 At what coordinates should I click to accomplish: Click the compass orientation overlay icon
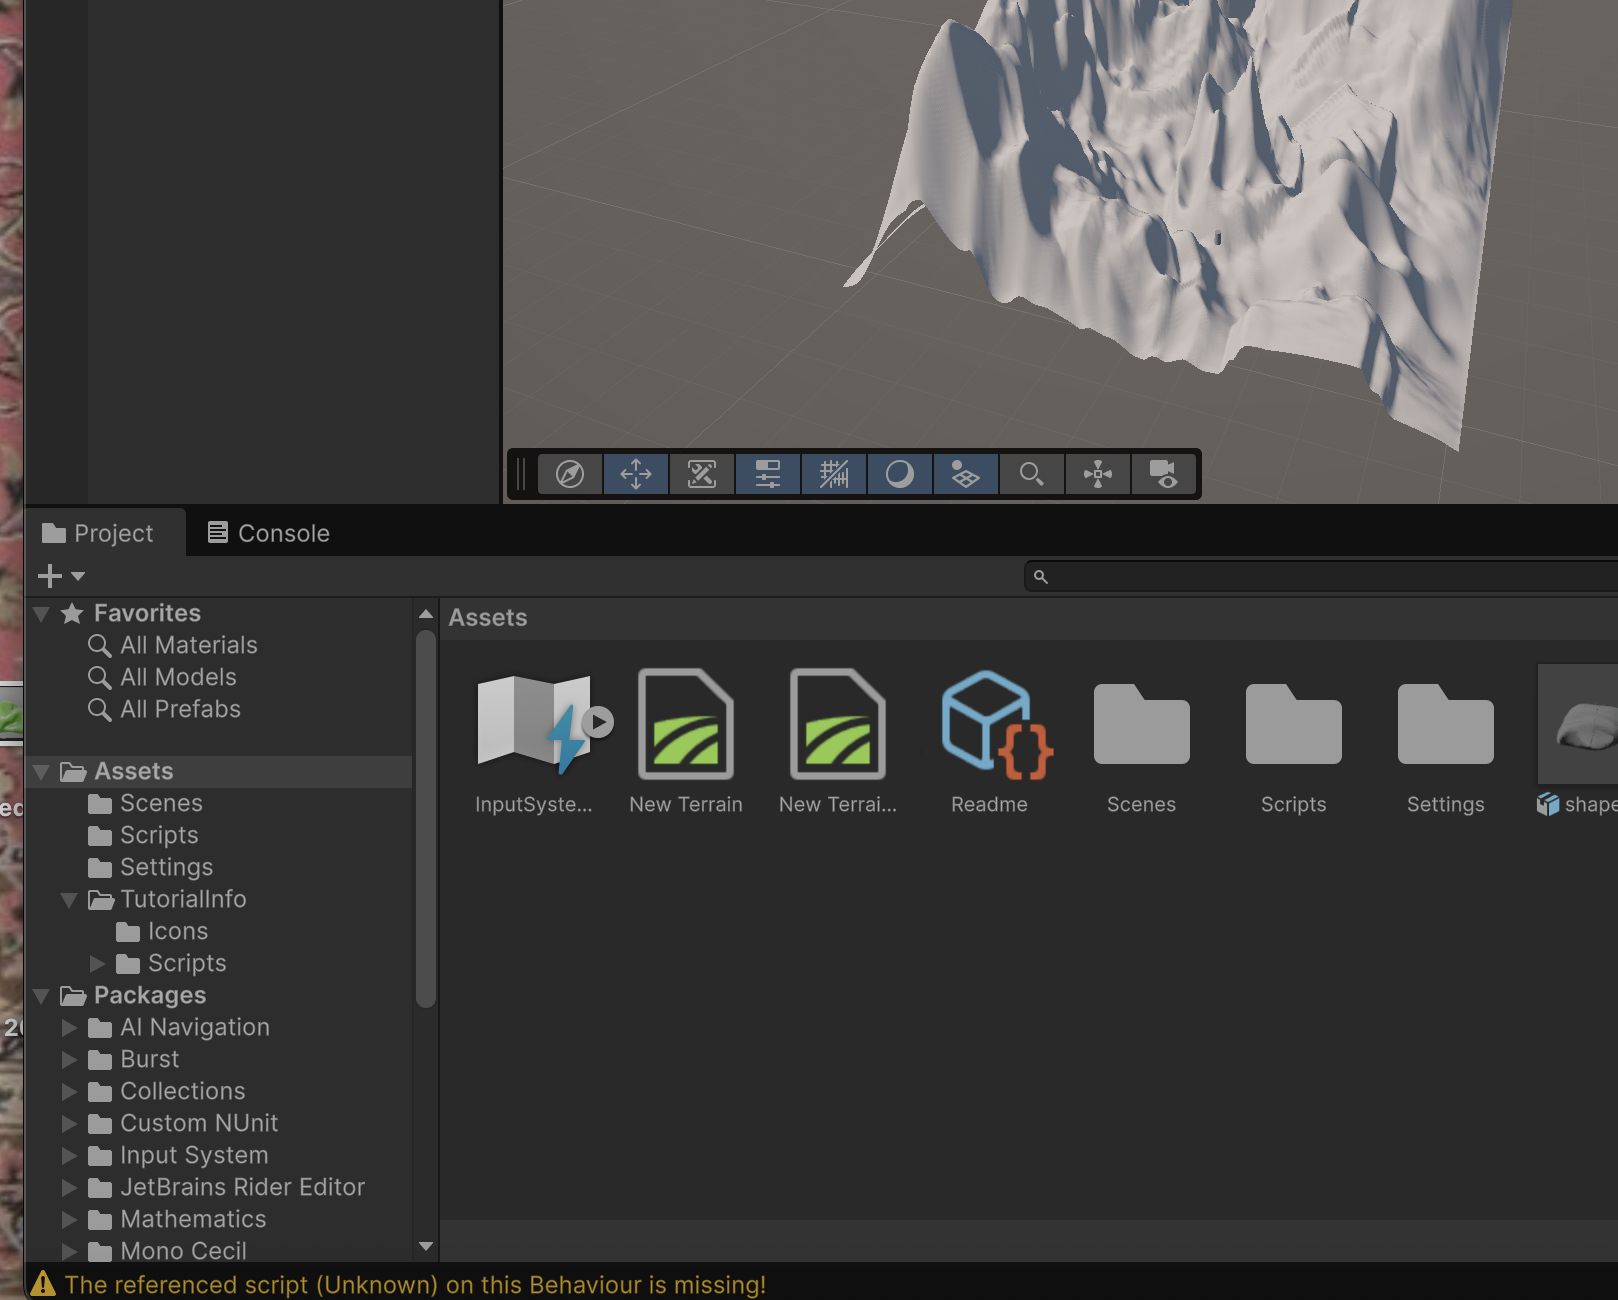tap(570, 474)
